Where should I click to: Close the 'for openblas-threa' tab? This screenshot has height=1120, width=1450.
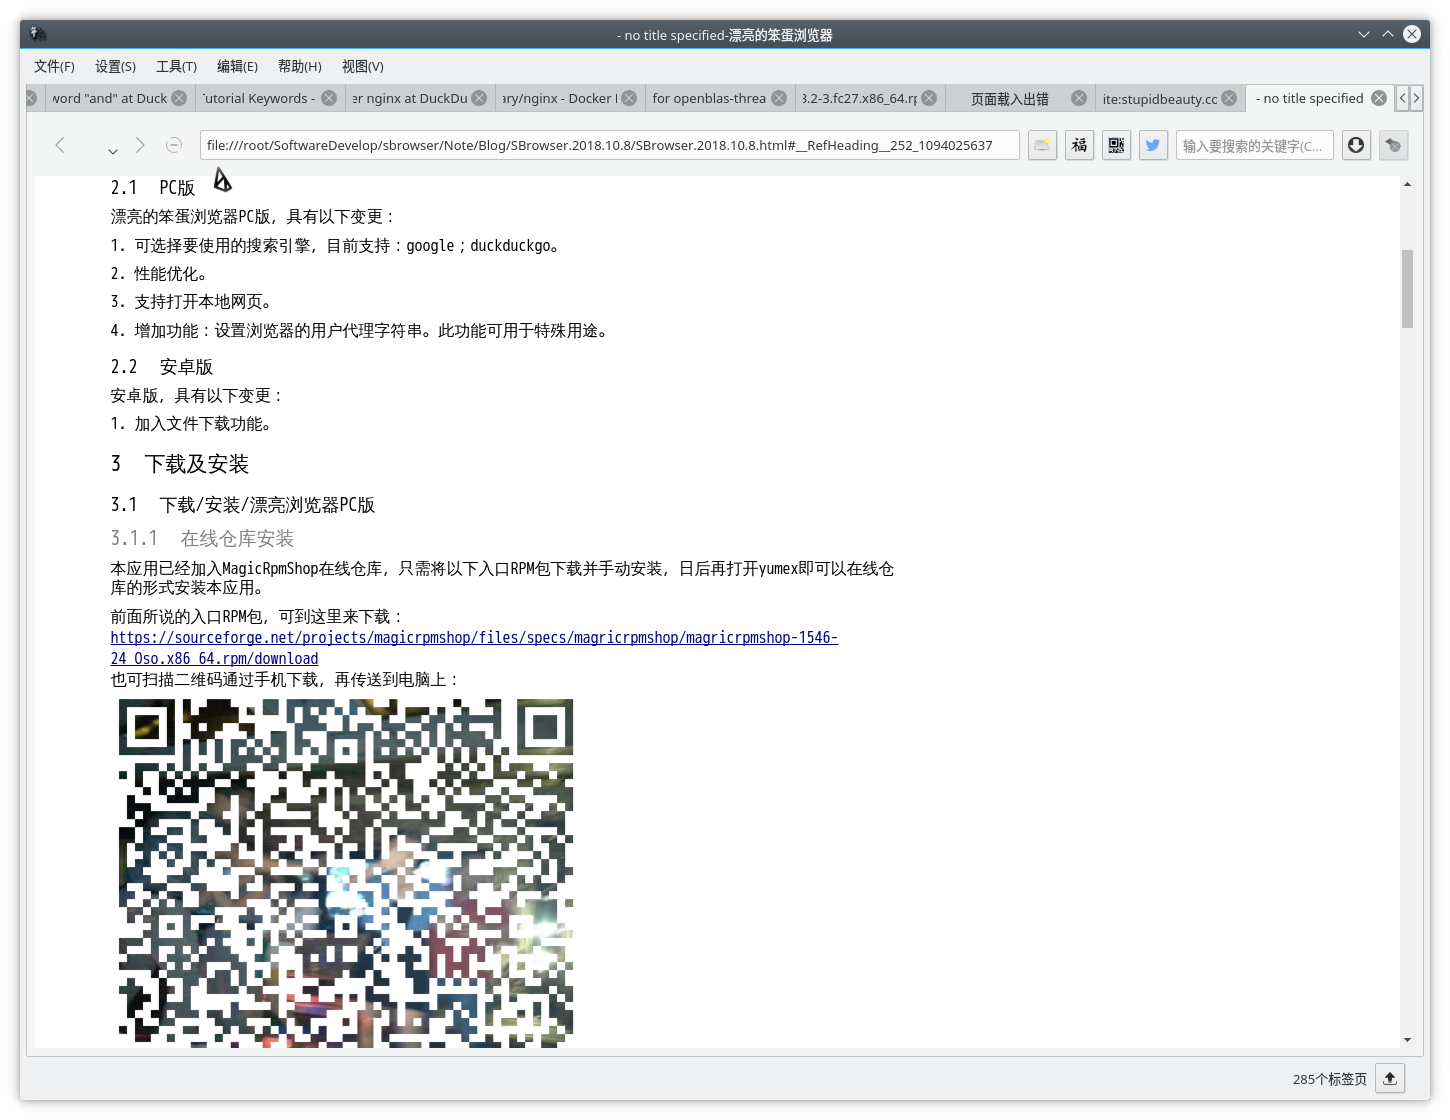[779, 98]
